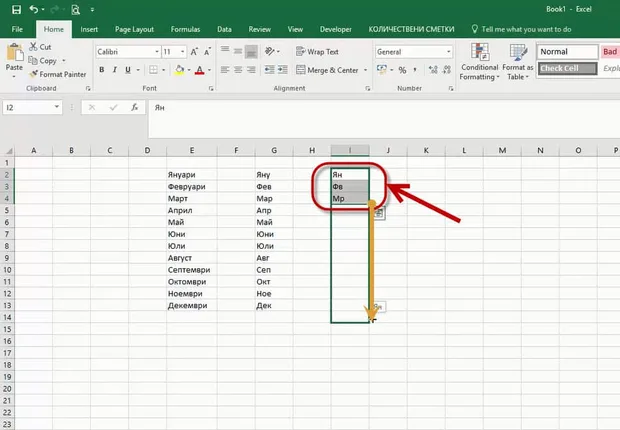Click the Borders icon

pos(153,70)
